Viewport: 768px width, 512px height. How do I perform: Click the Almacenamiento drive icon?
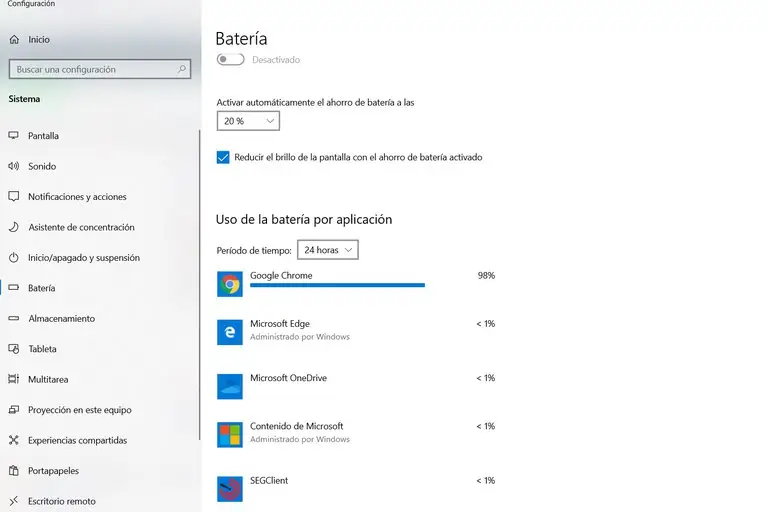pyautogui.click(x=14, y=318)
